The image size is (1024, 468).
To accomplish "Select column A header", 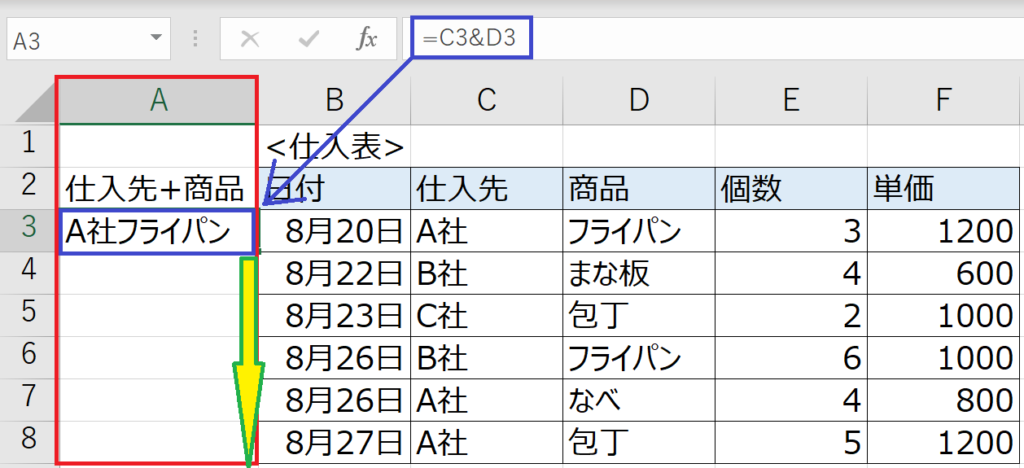I will [158, 100].
